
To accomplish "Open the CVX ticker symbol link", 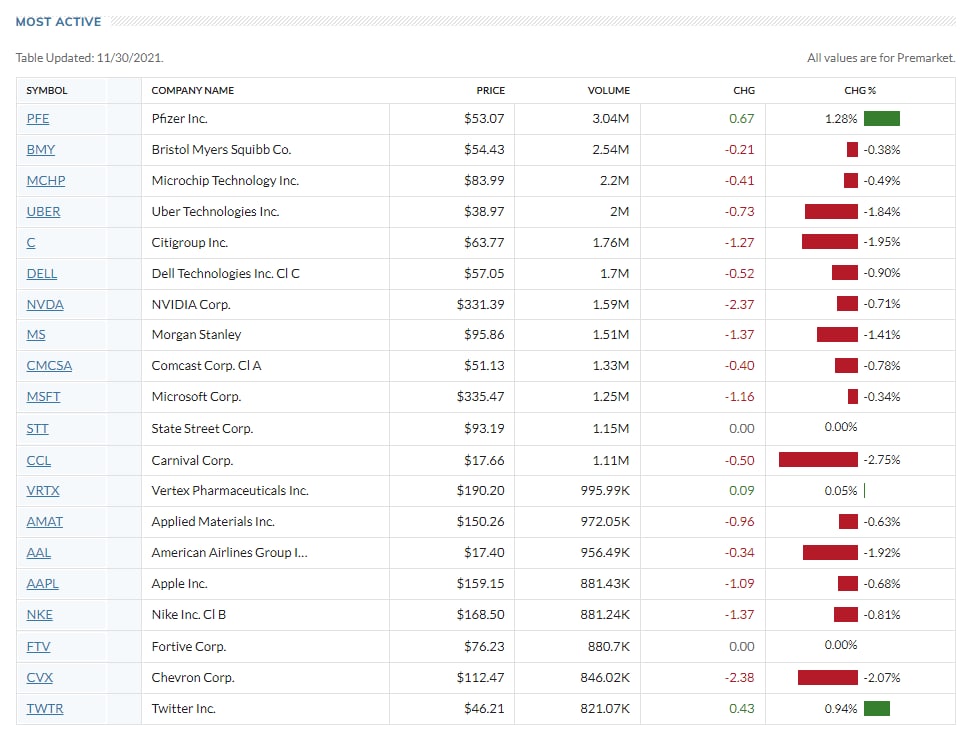I will click(x=40, y=677).
